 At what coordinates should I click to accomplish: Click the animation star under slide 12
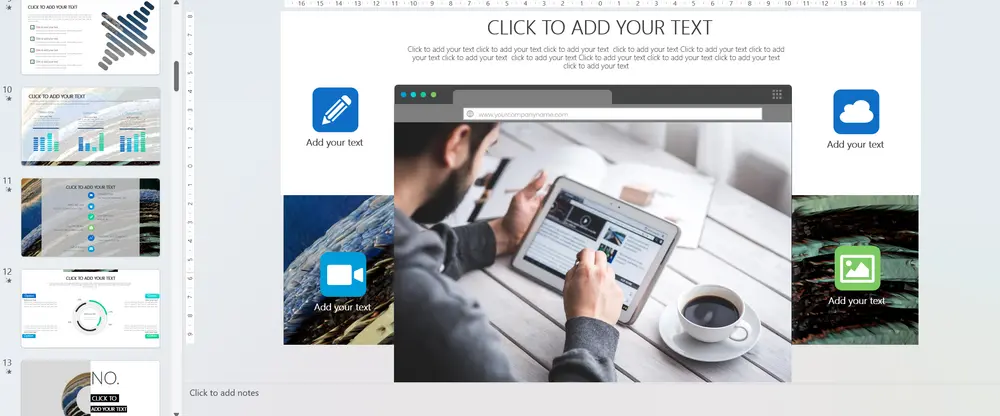tap(8, 281)
